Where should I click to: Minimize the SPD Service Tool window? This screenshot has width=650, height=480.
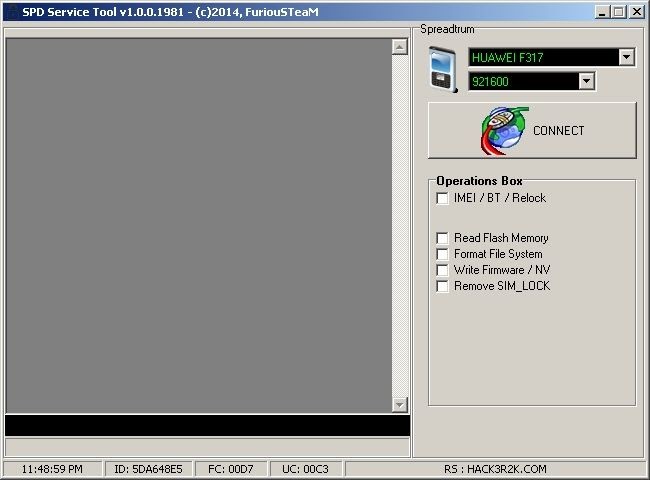click(x=602, y=12)
